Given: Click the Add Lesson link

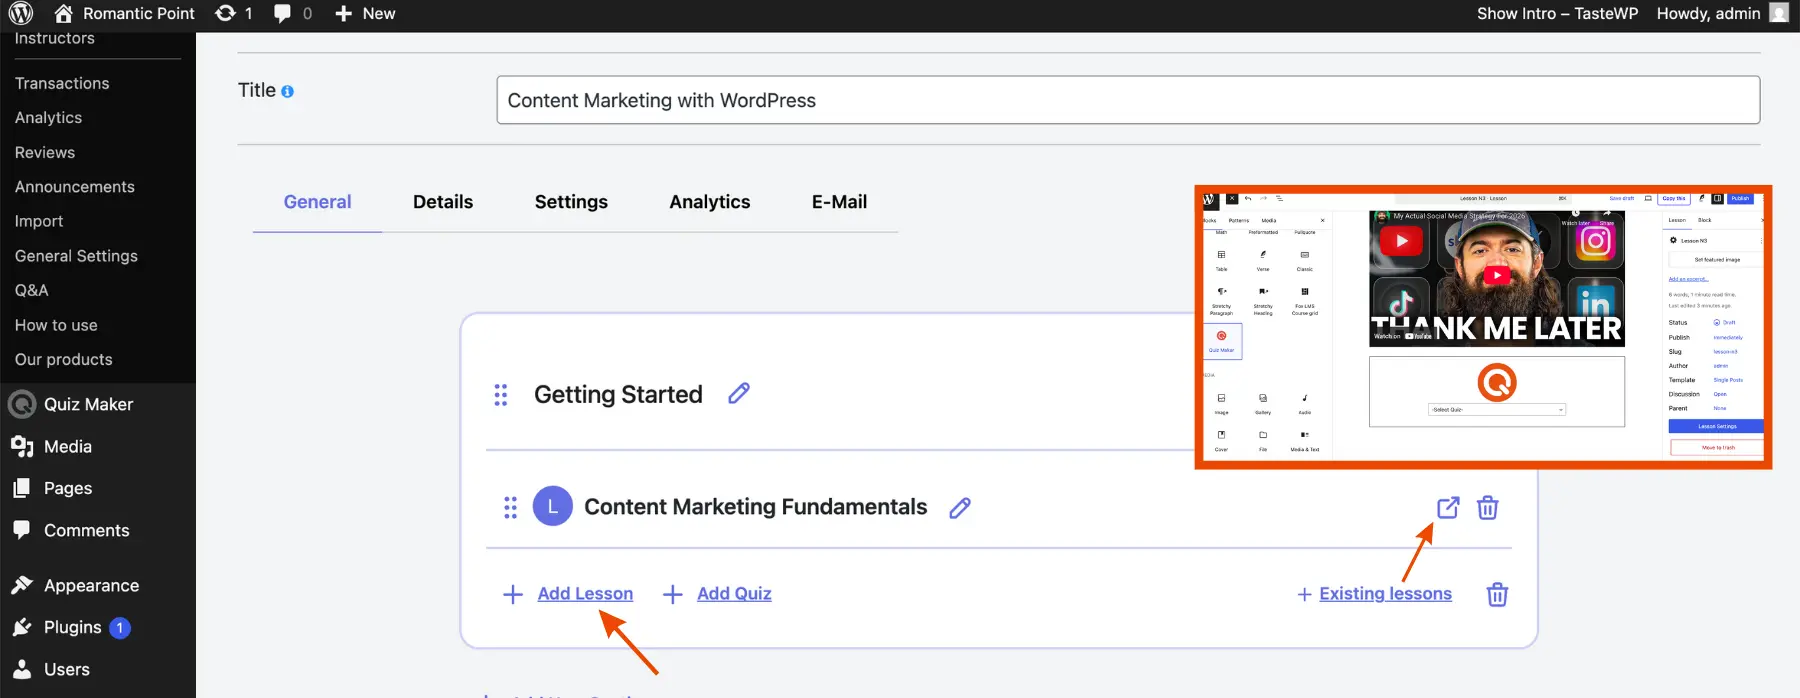Looking at the screenshot, I should tap(585, 594).
